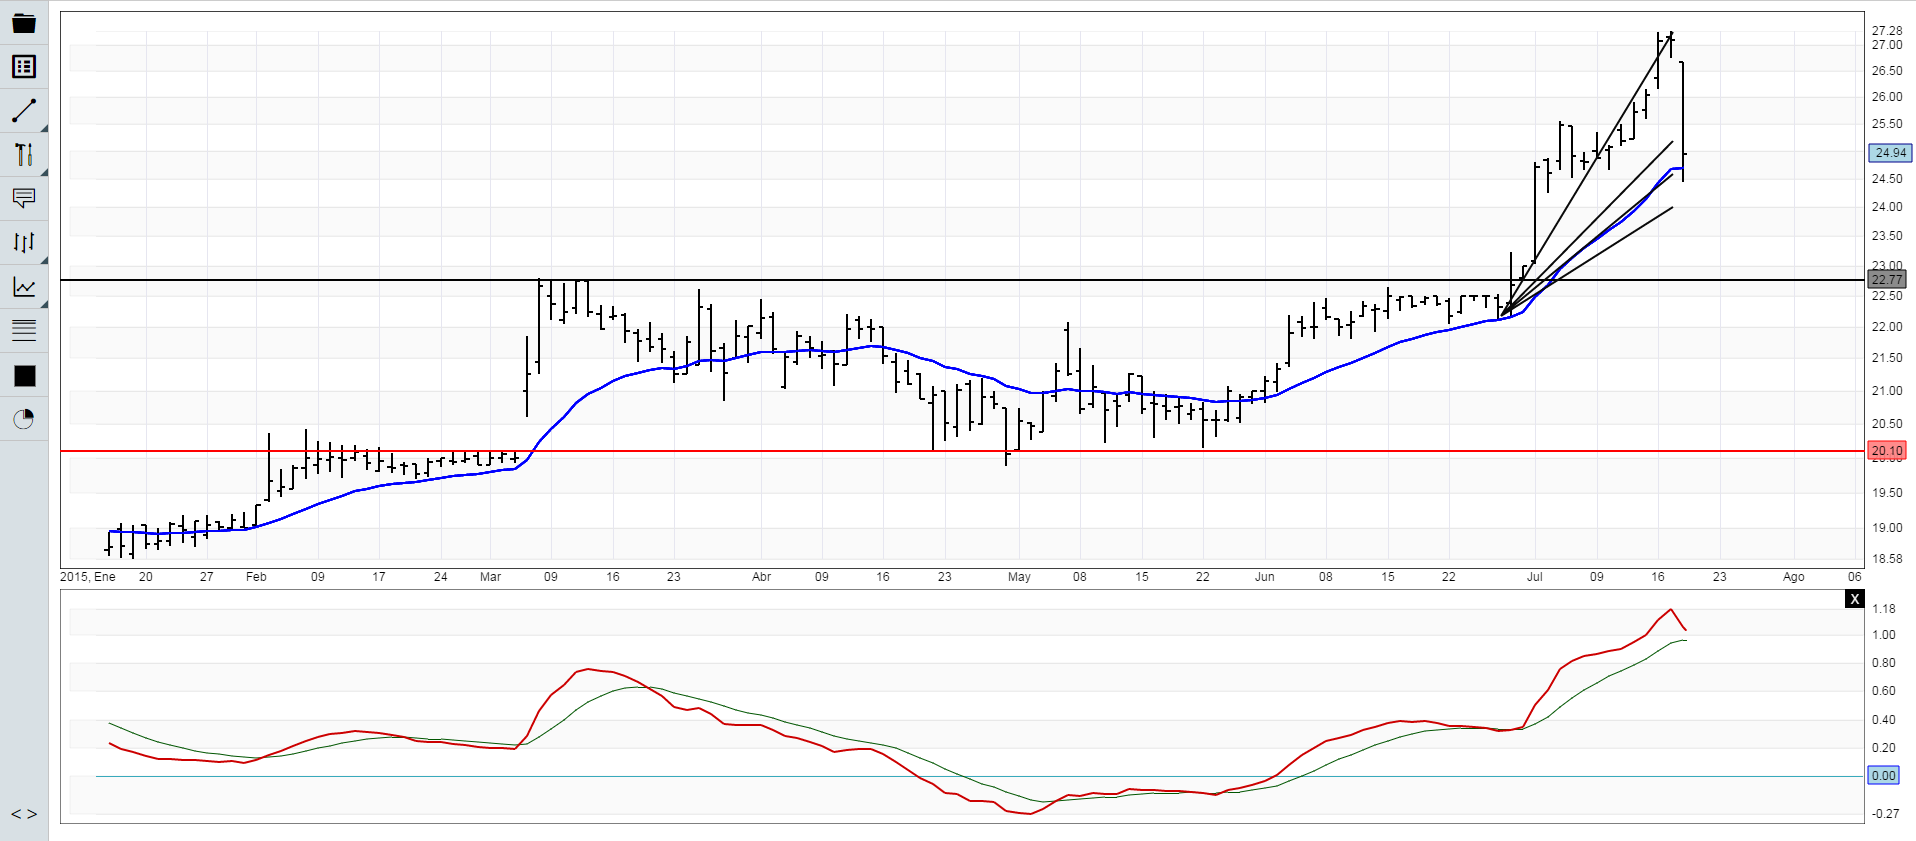
Task: Click the horizontal lines icon
Action: tap(24, 330)
